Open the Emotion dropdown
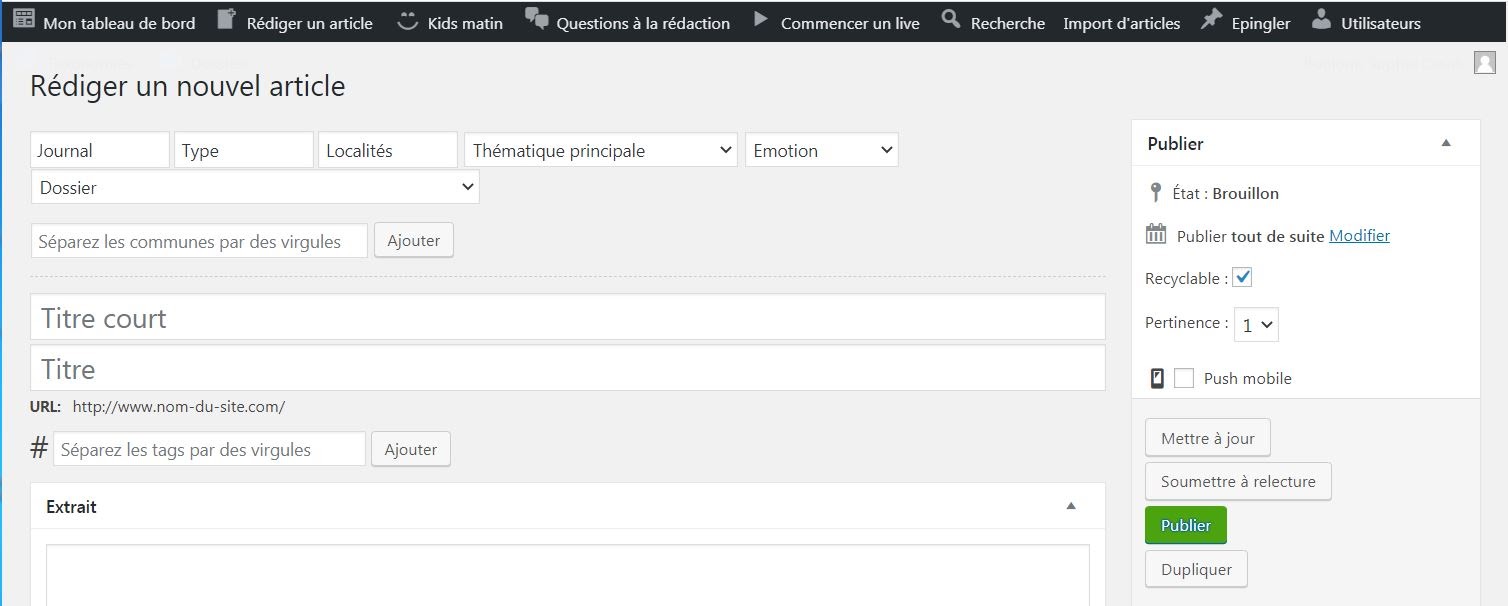This screenshot has width=1508, height=606. click(x=822, y=151)
